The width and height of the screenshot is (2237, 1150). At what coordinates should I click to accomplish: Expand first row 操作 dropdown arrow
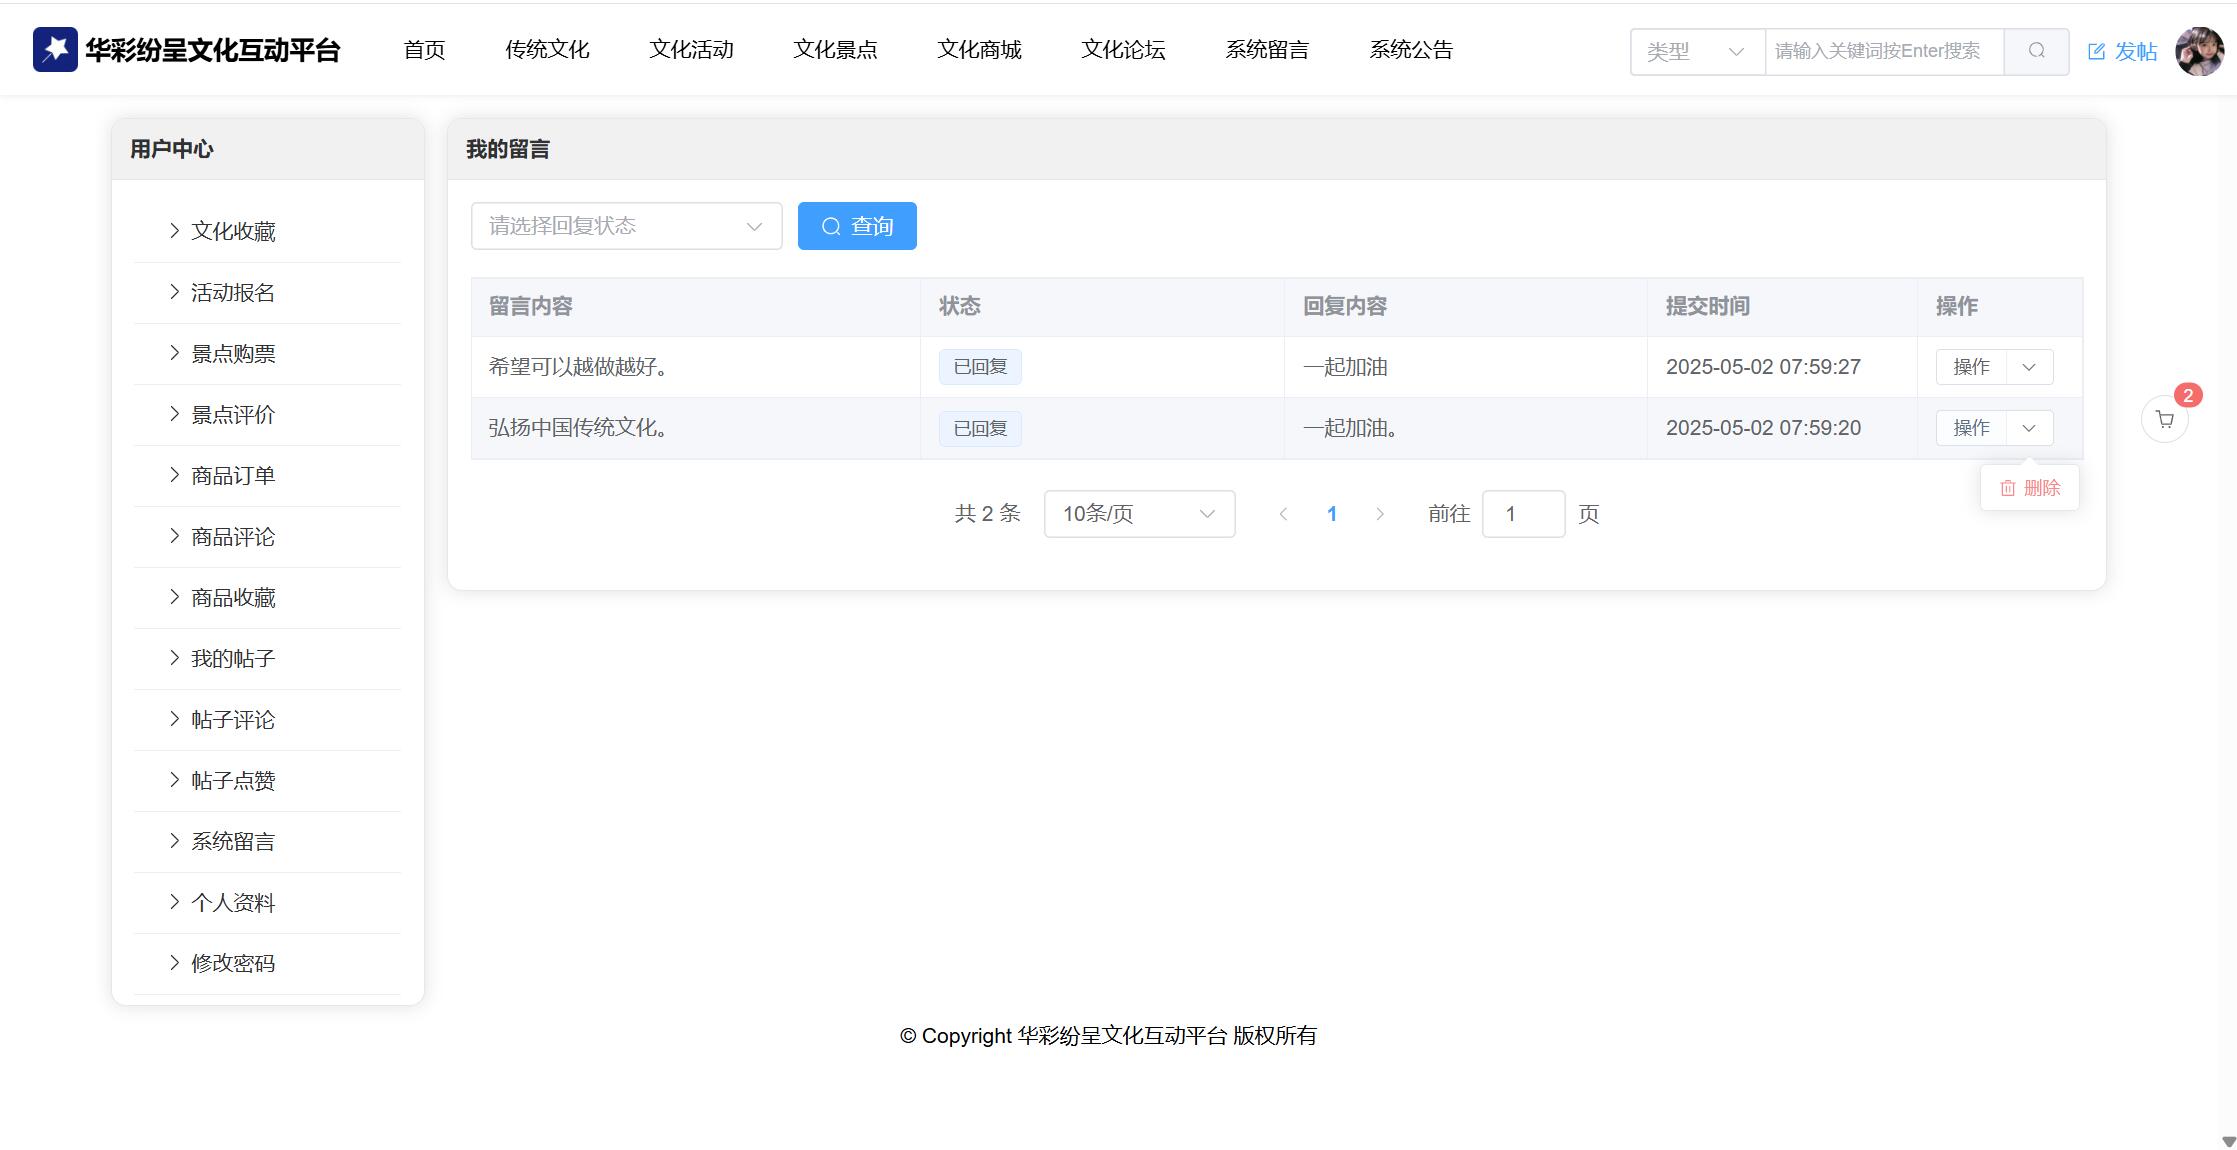(x=2029, y=367)
